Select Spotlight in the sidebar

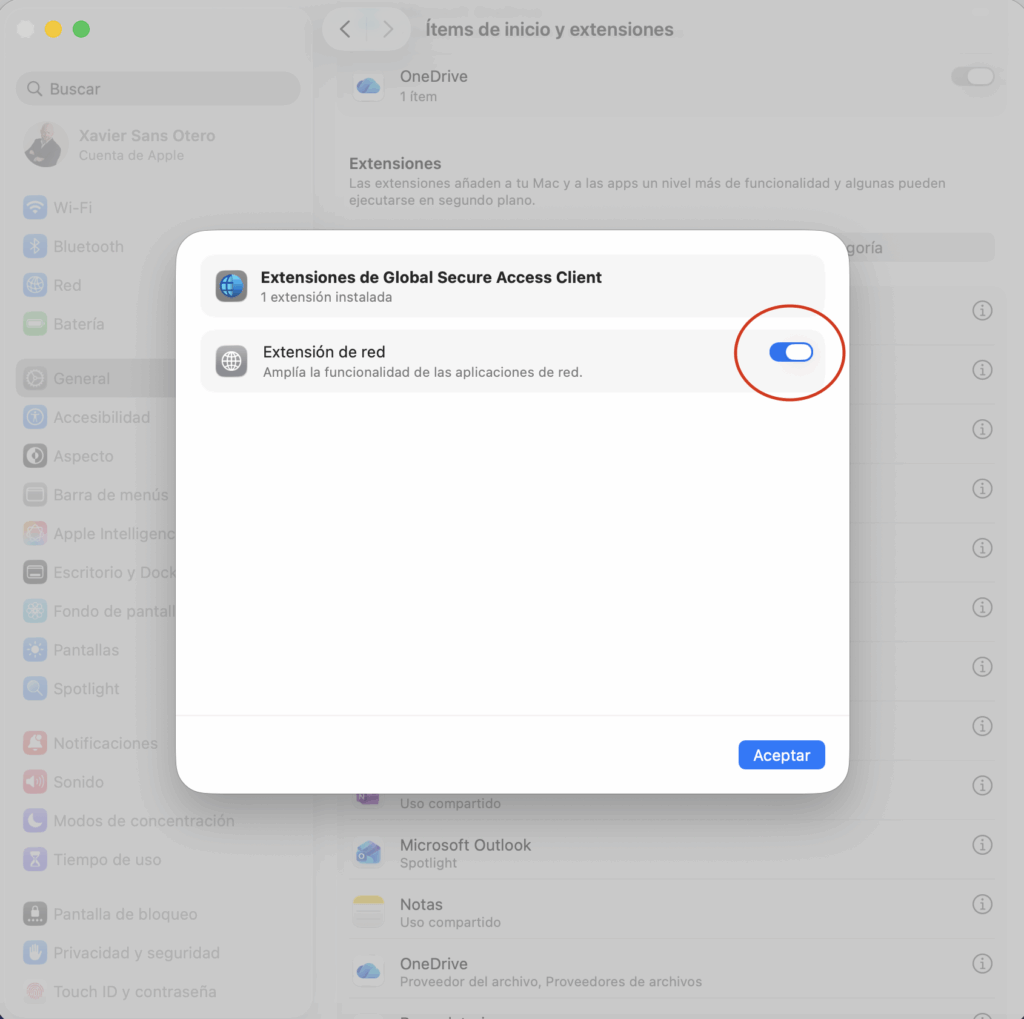[86, 689]
